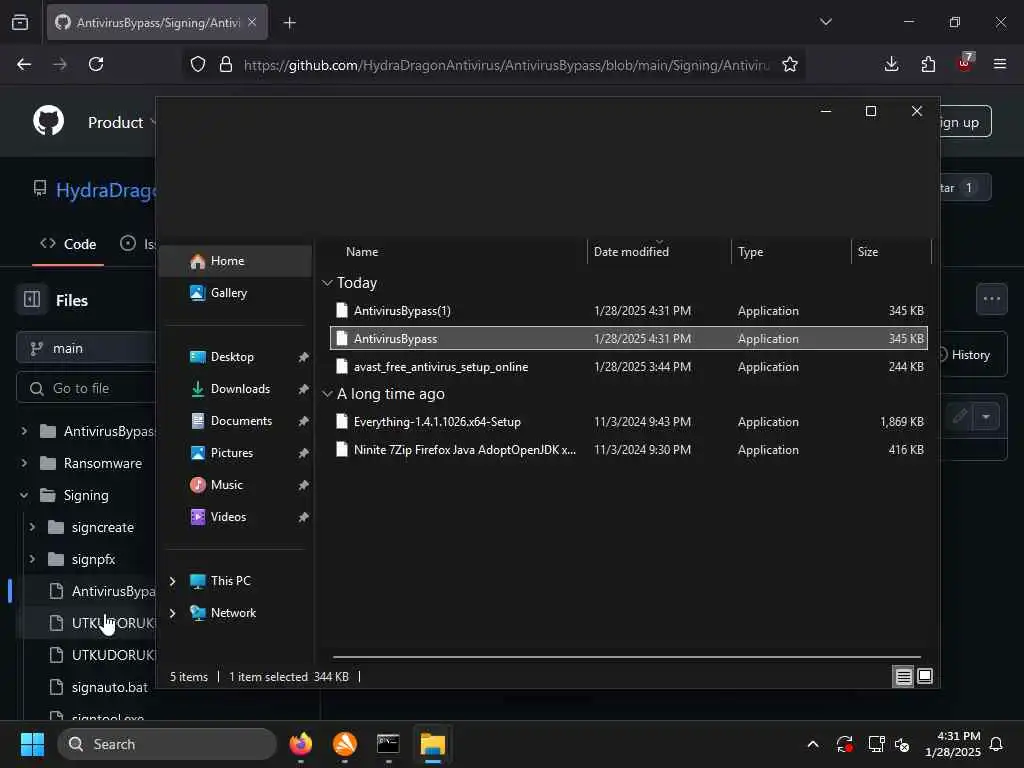Unpin Desktop from quick access

click(303, 357)
